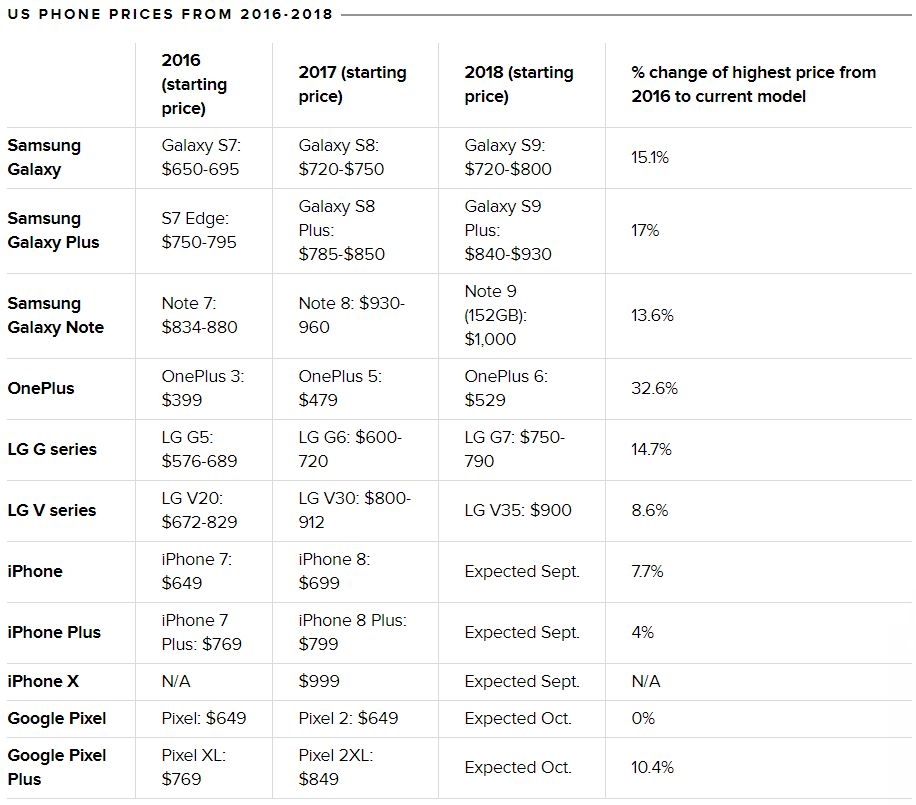Click the iPhone X row label

click(43, 681)
